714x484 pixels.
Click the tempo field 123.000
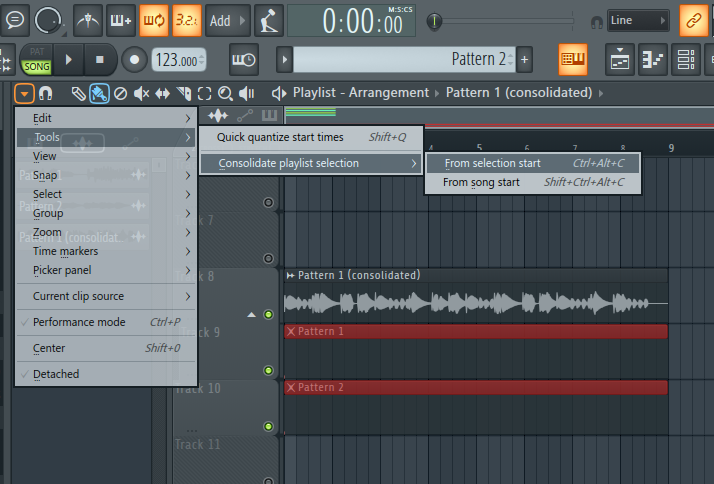click(x=178, y=60)
